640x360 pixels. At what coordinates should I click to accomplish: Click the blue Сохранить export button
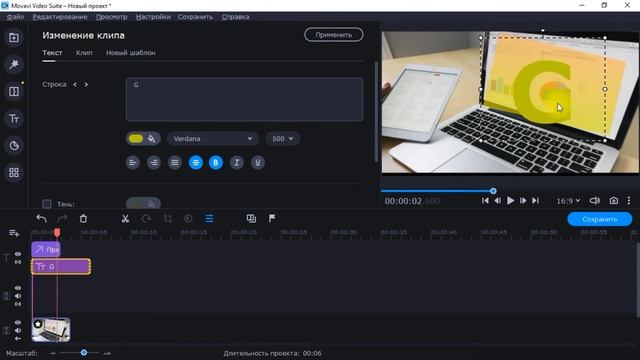tap(600, 219)
